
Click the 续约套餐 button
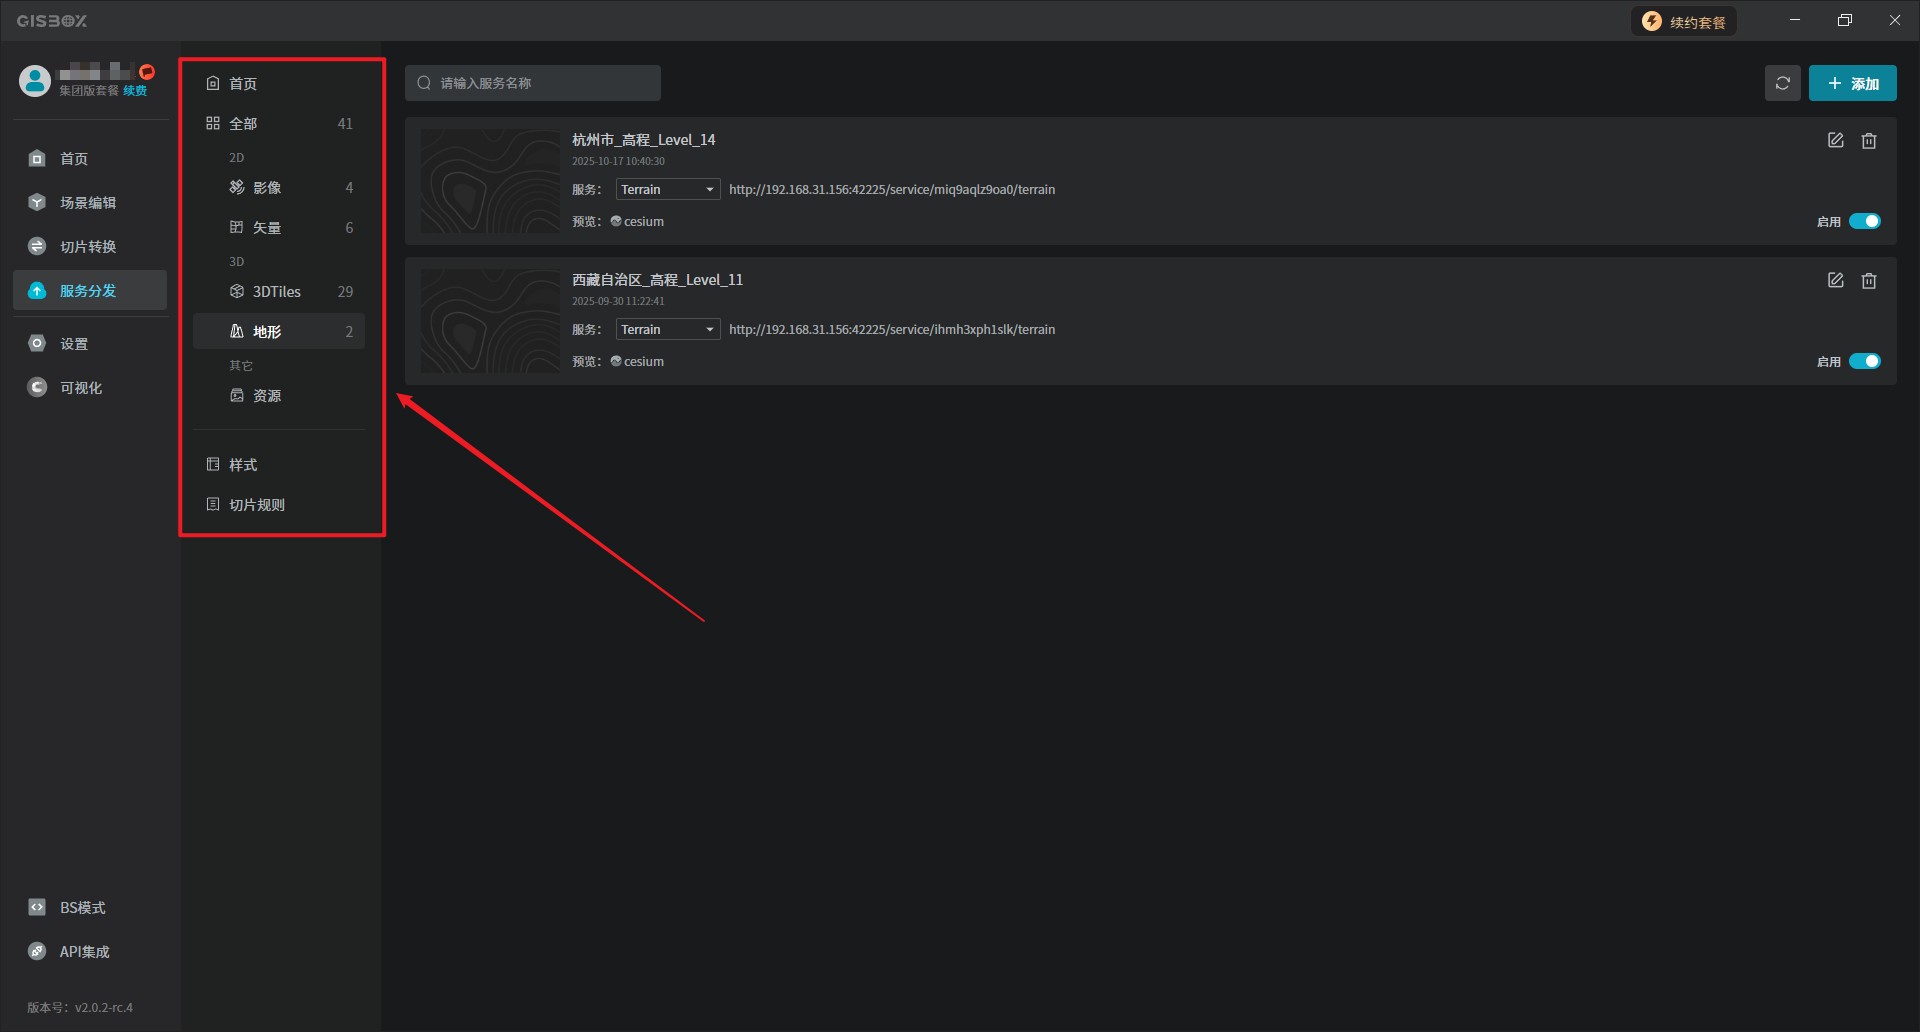(x=1684, y=22)
